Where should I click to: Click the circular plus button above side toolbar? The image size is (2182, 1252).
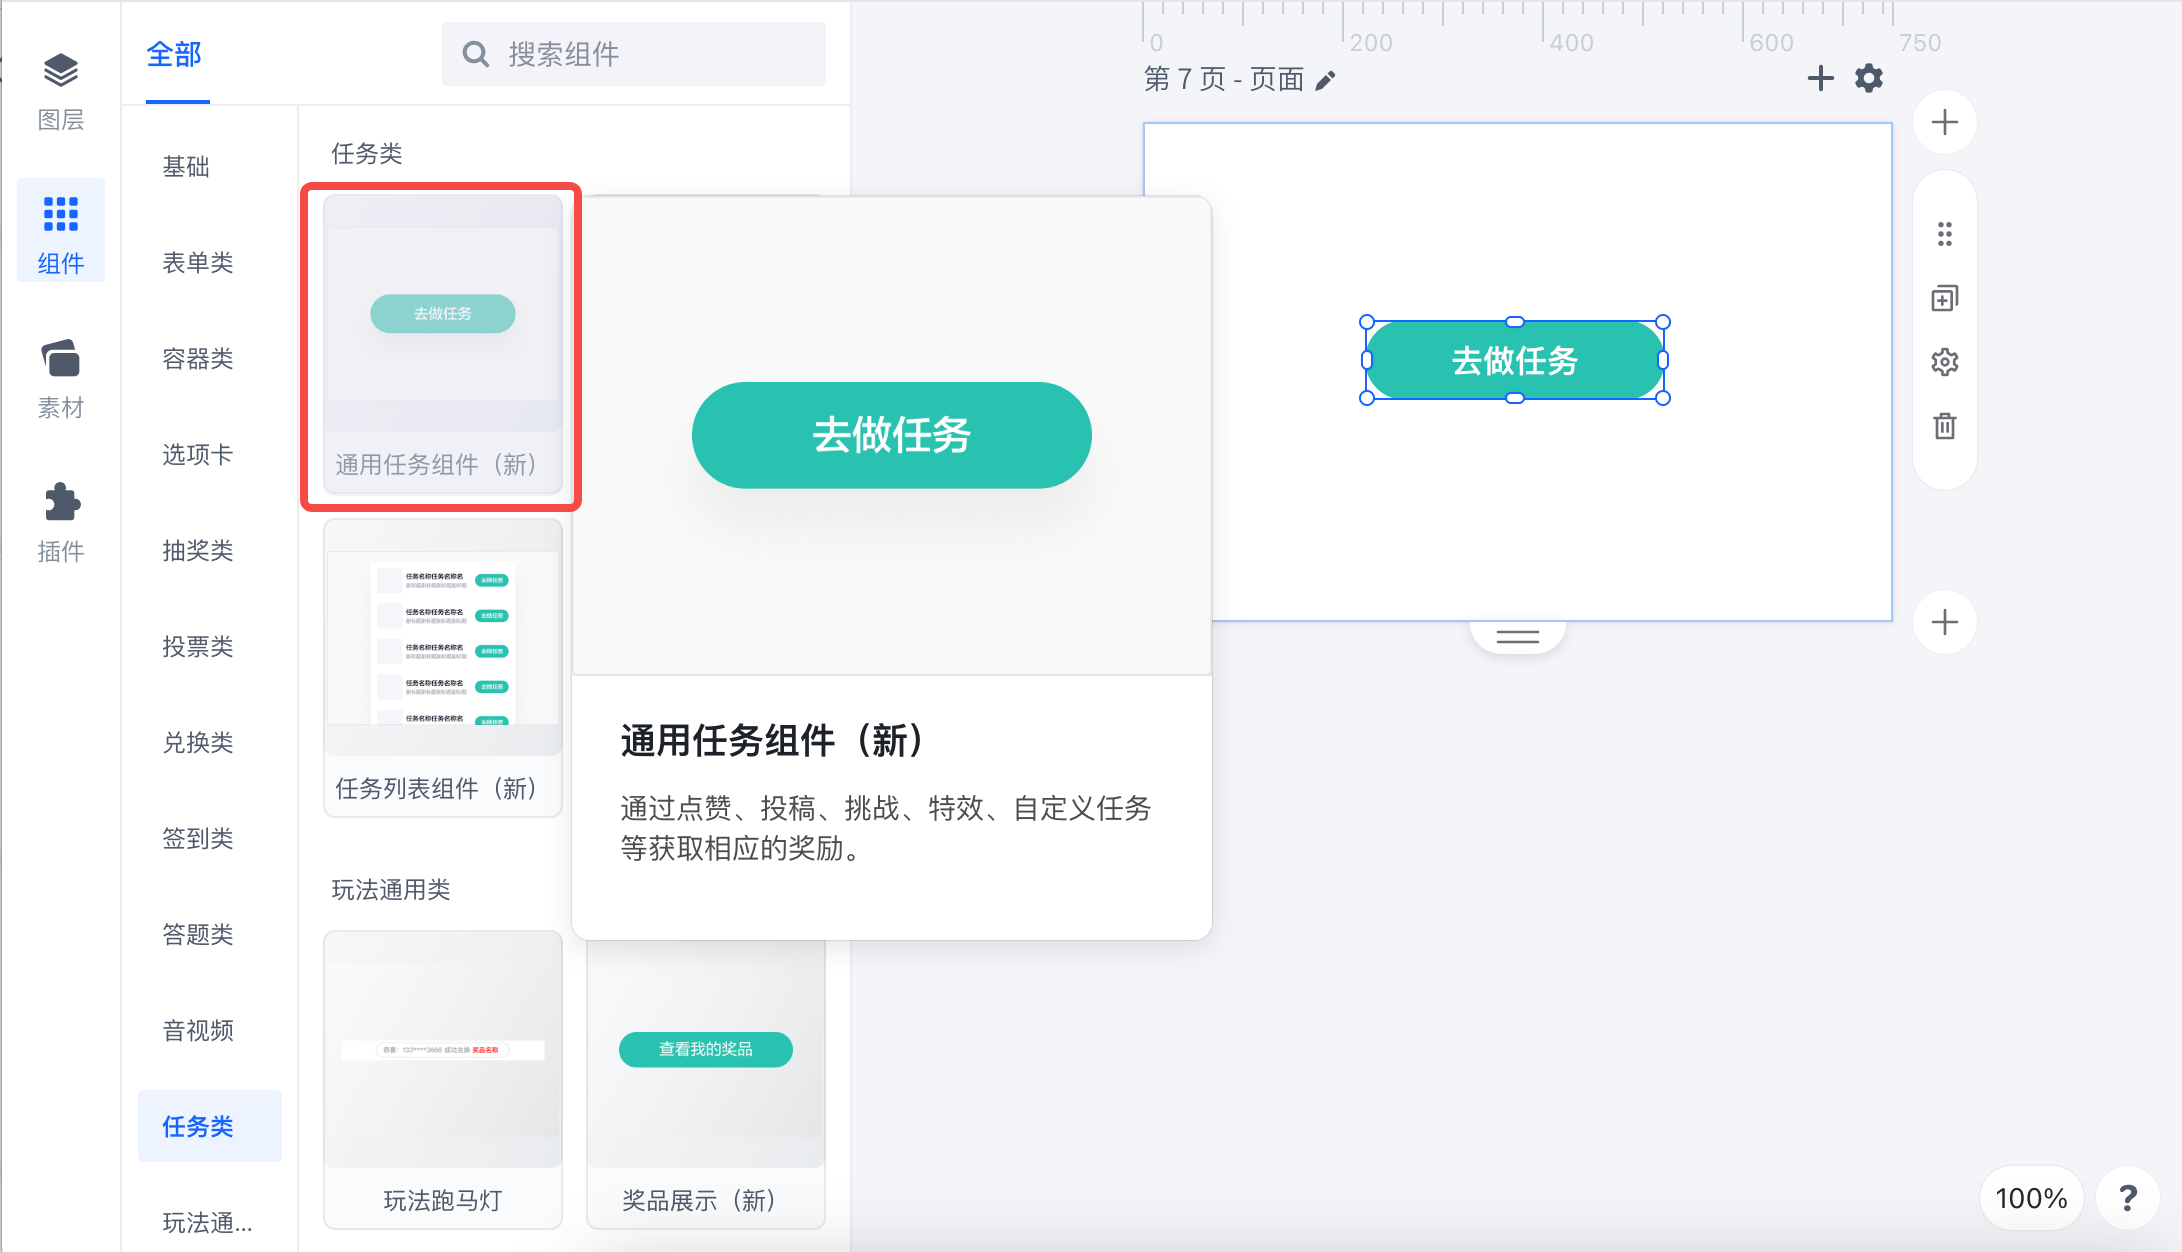point(1945,122)
